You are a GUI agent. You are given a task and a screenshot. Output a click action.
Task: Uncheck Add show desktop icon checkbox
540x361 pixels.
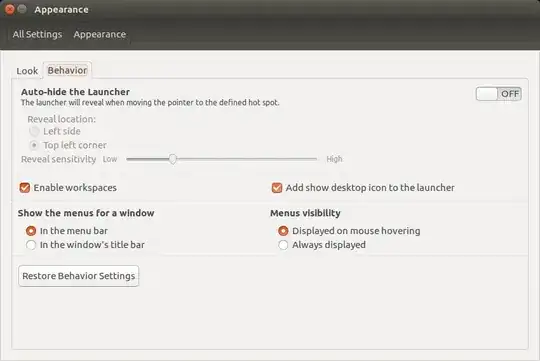tap(277, 188)
